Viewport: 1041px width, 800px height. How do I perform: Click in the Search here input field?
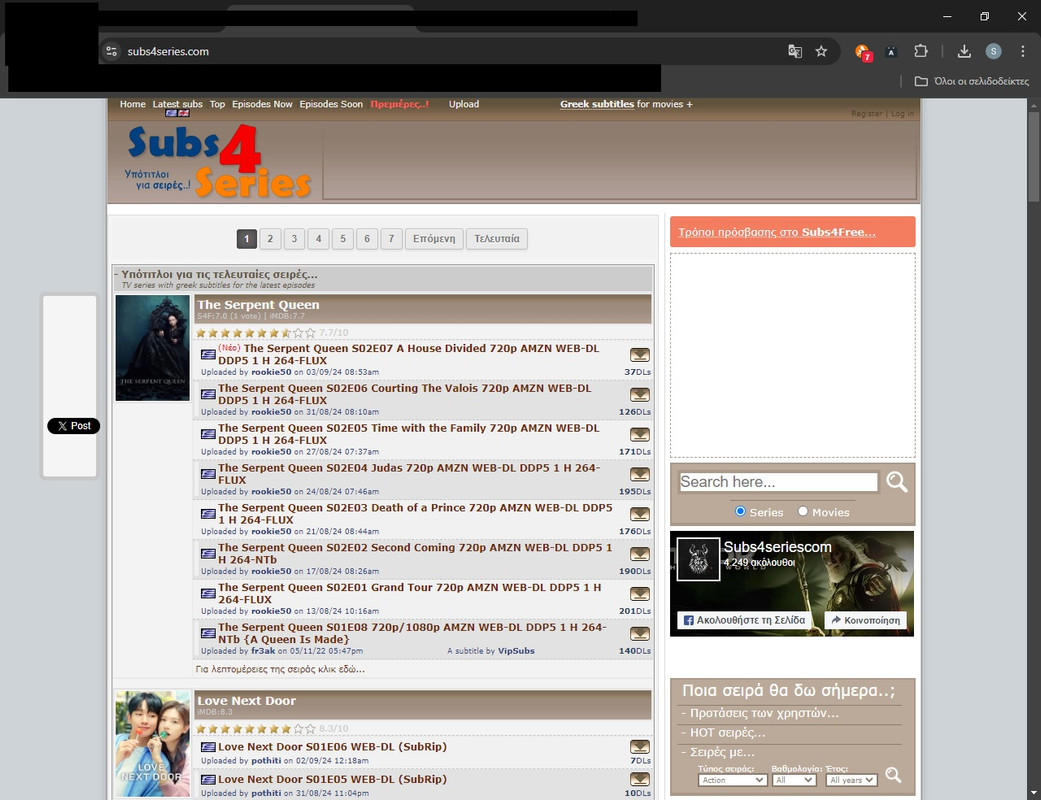coord(778,482)
